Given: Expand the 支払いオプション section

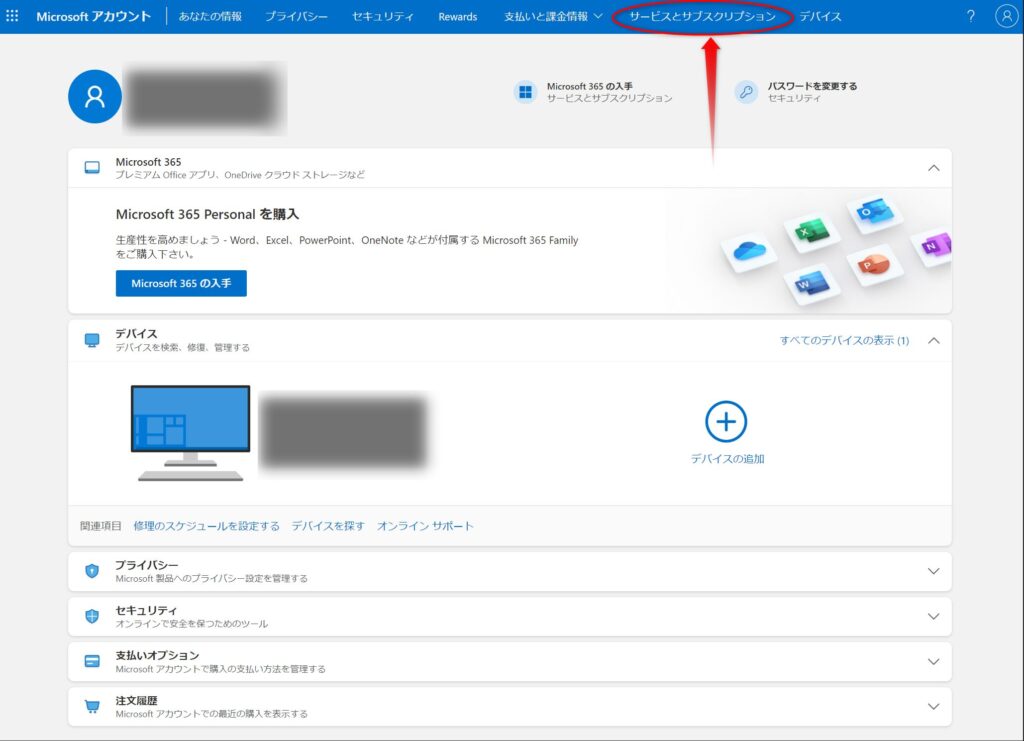Looking at the screenshot, I should pos(933,661).
